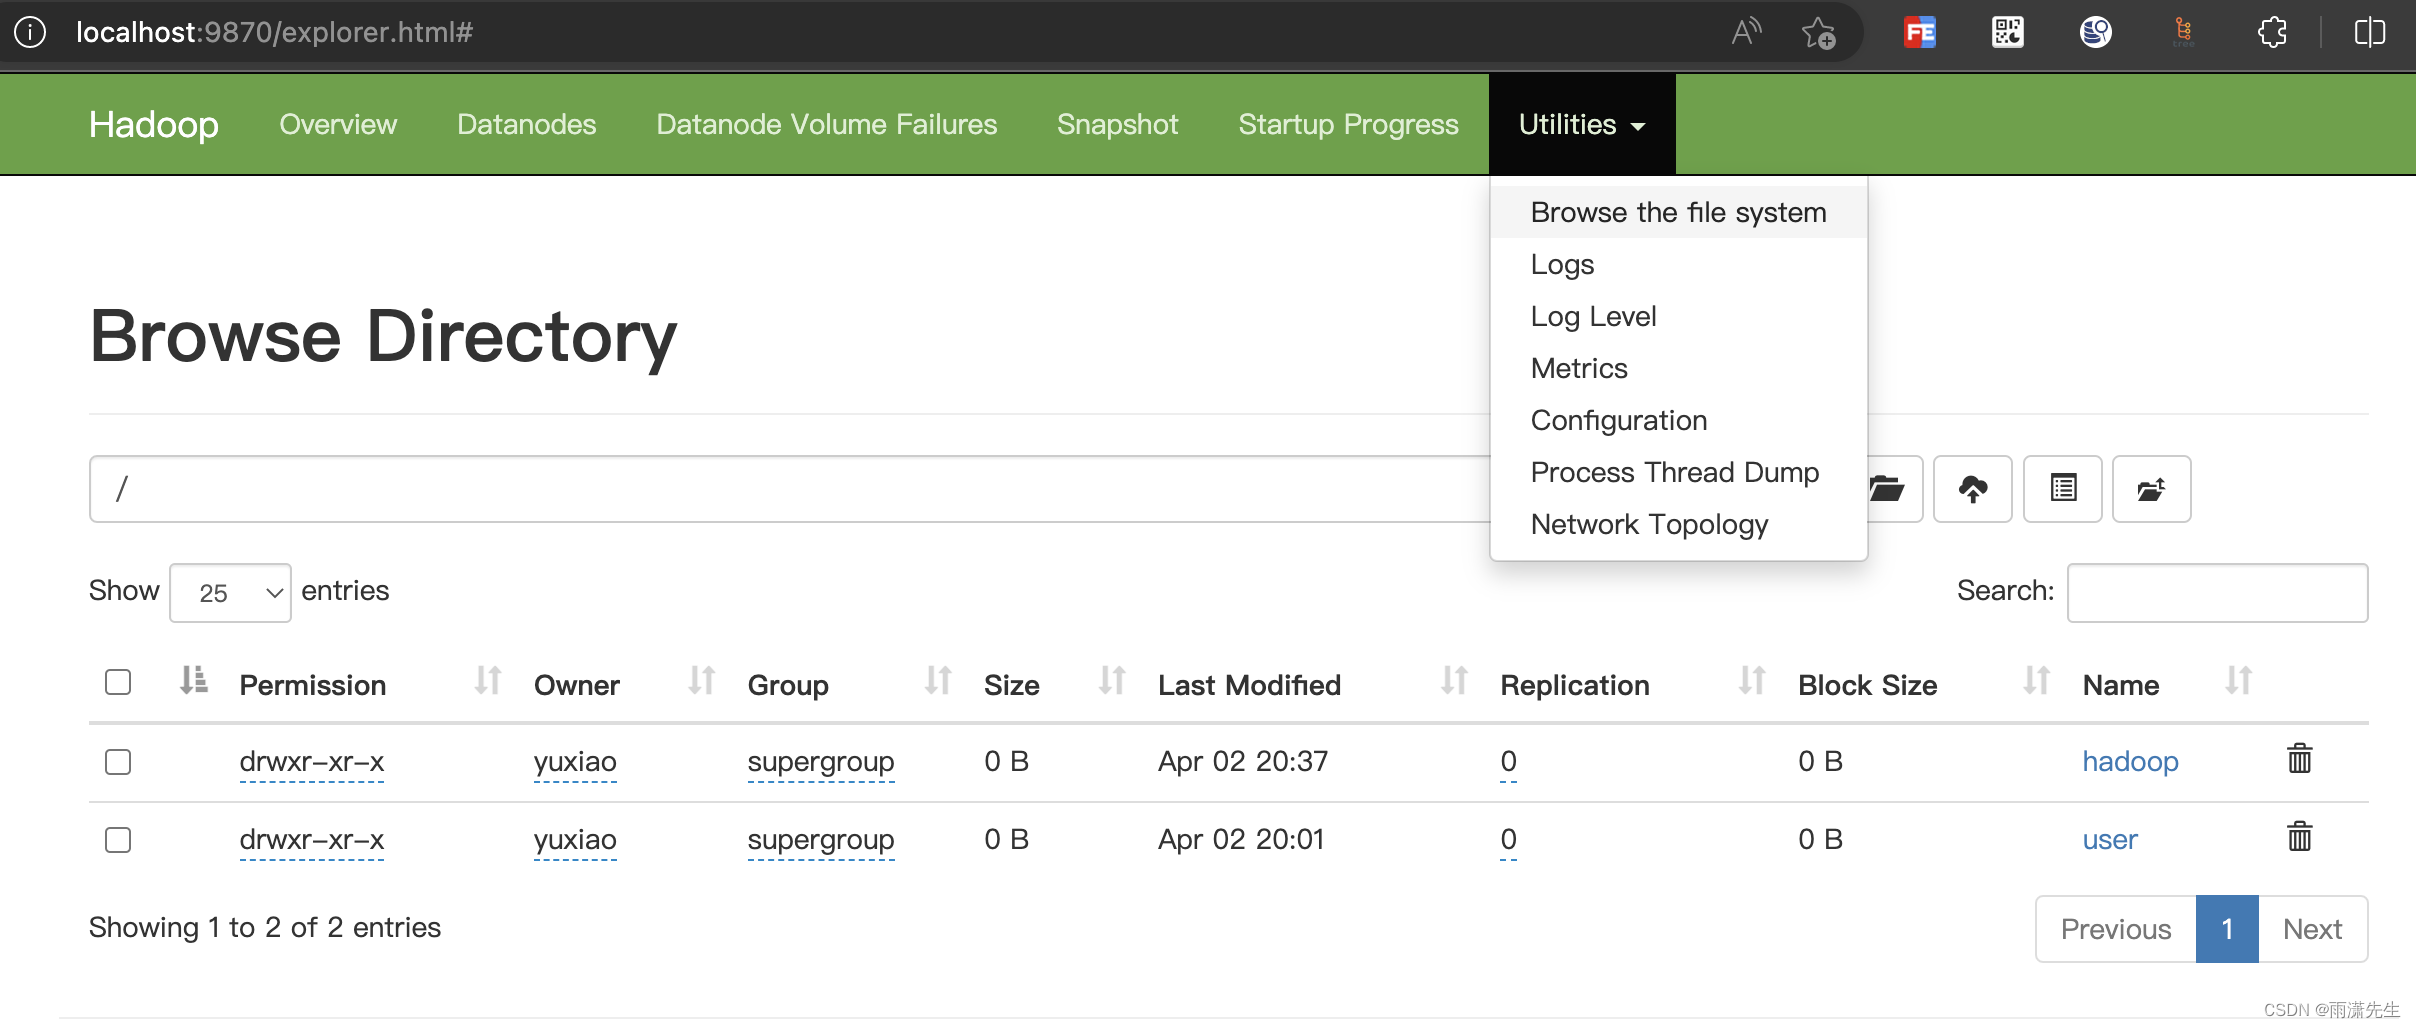The height and width of the screenshot is (1028, 2416).
Task: Edit group supergroup of hadoop row
Action: click(821, 762)
